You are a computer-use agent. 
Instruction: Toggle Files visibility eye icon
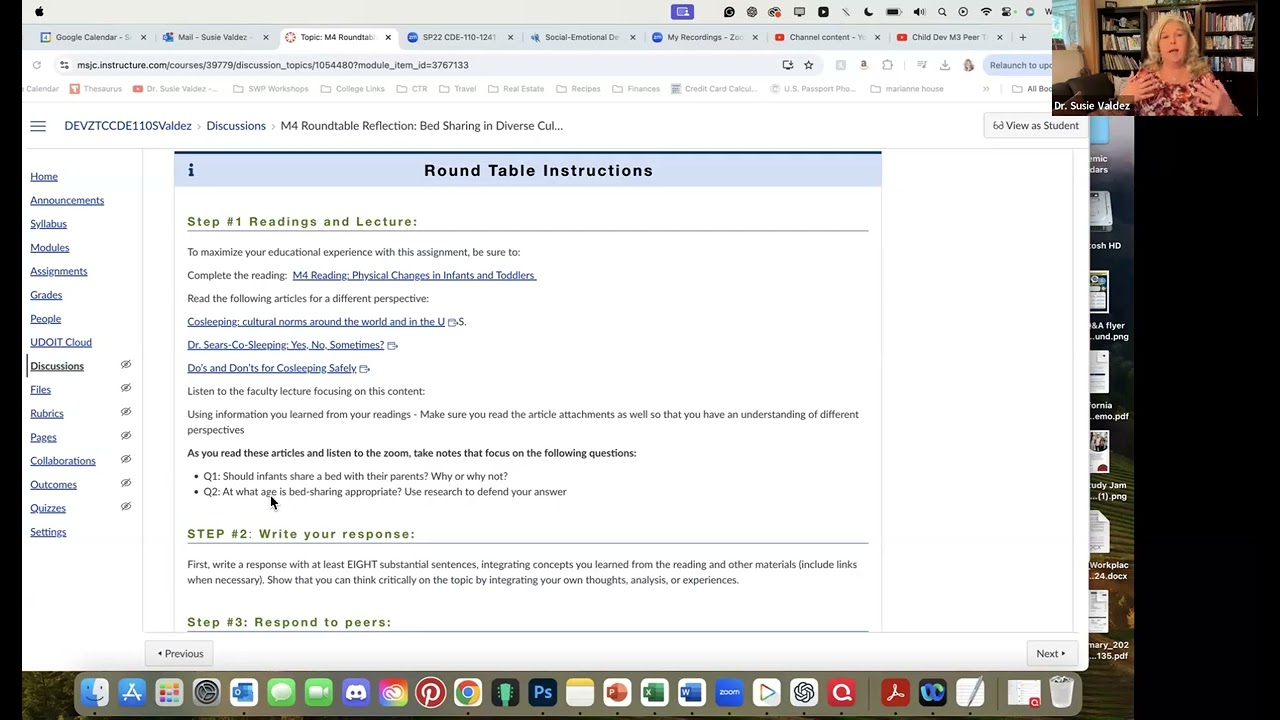point(126,388)
